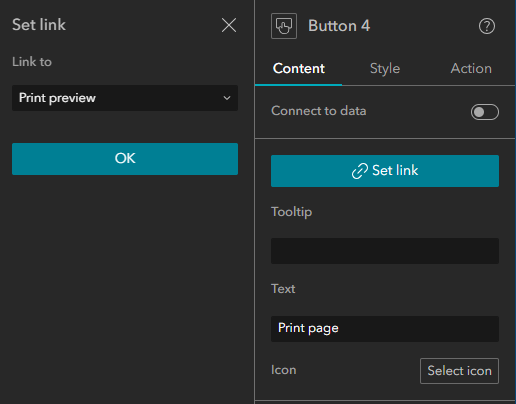Click the Link to label

tap(32, 62)
